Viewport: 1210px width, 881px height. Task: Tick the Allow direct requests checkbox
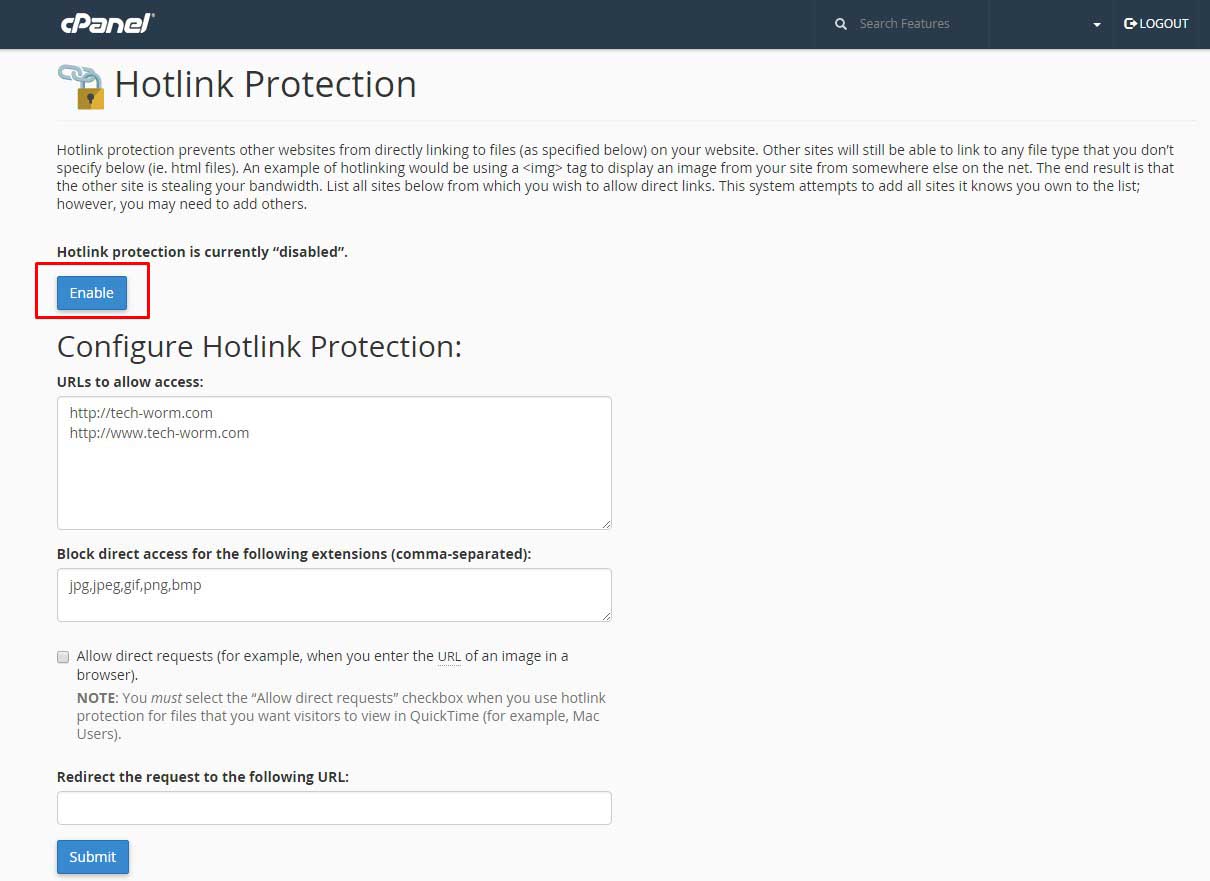click(63, 657)
